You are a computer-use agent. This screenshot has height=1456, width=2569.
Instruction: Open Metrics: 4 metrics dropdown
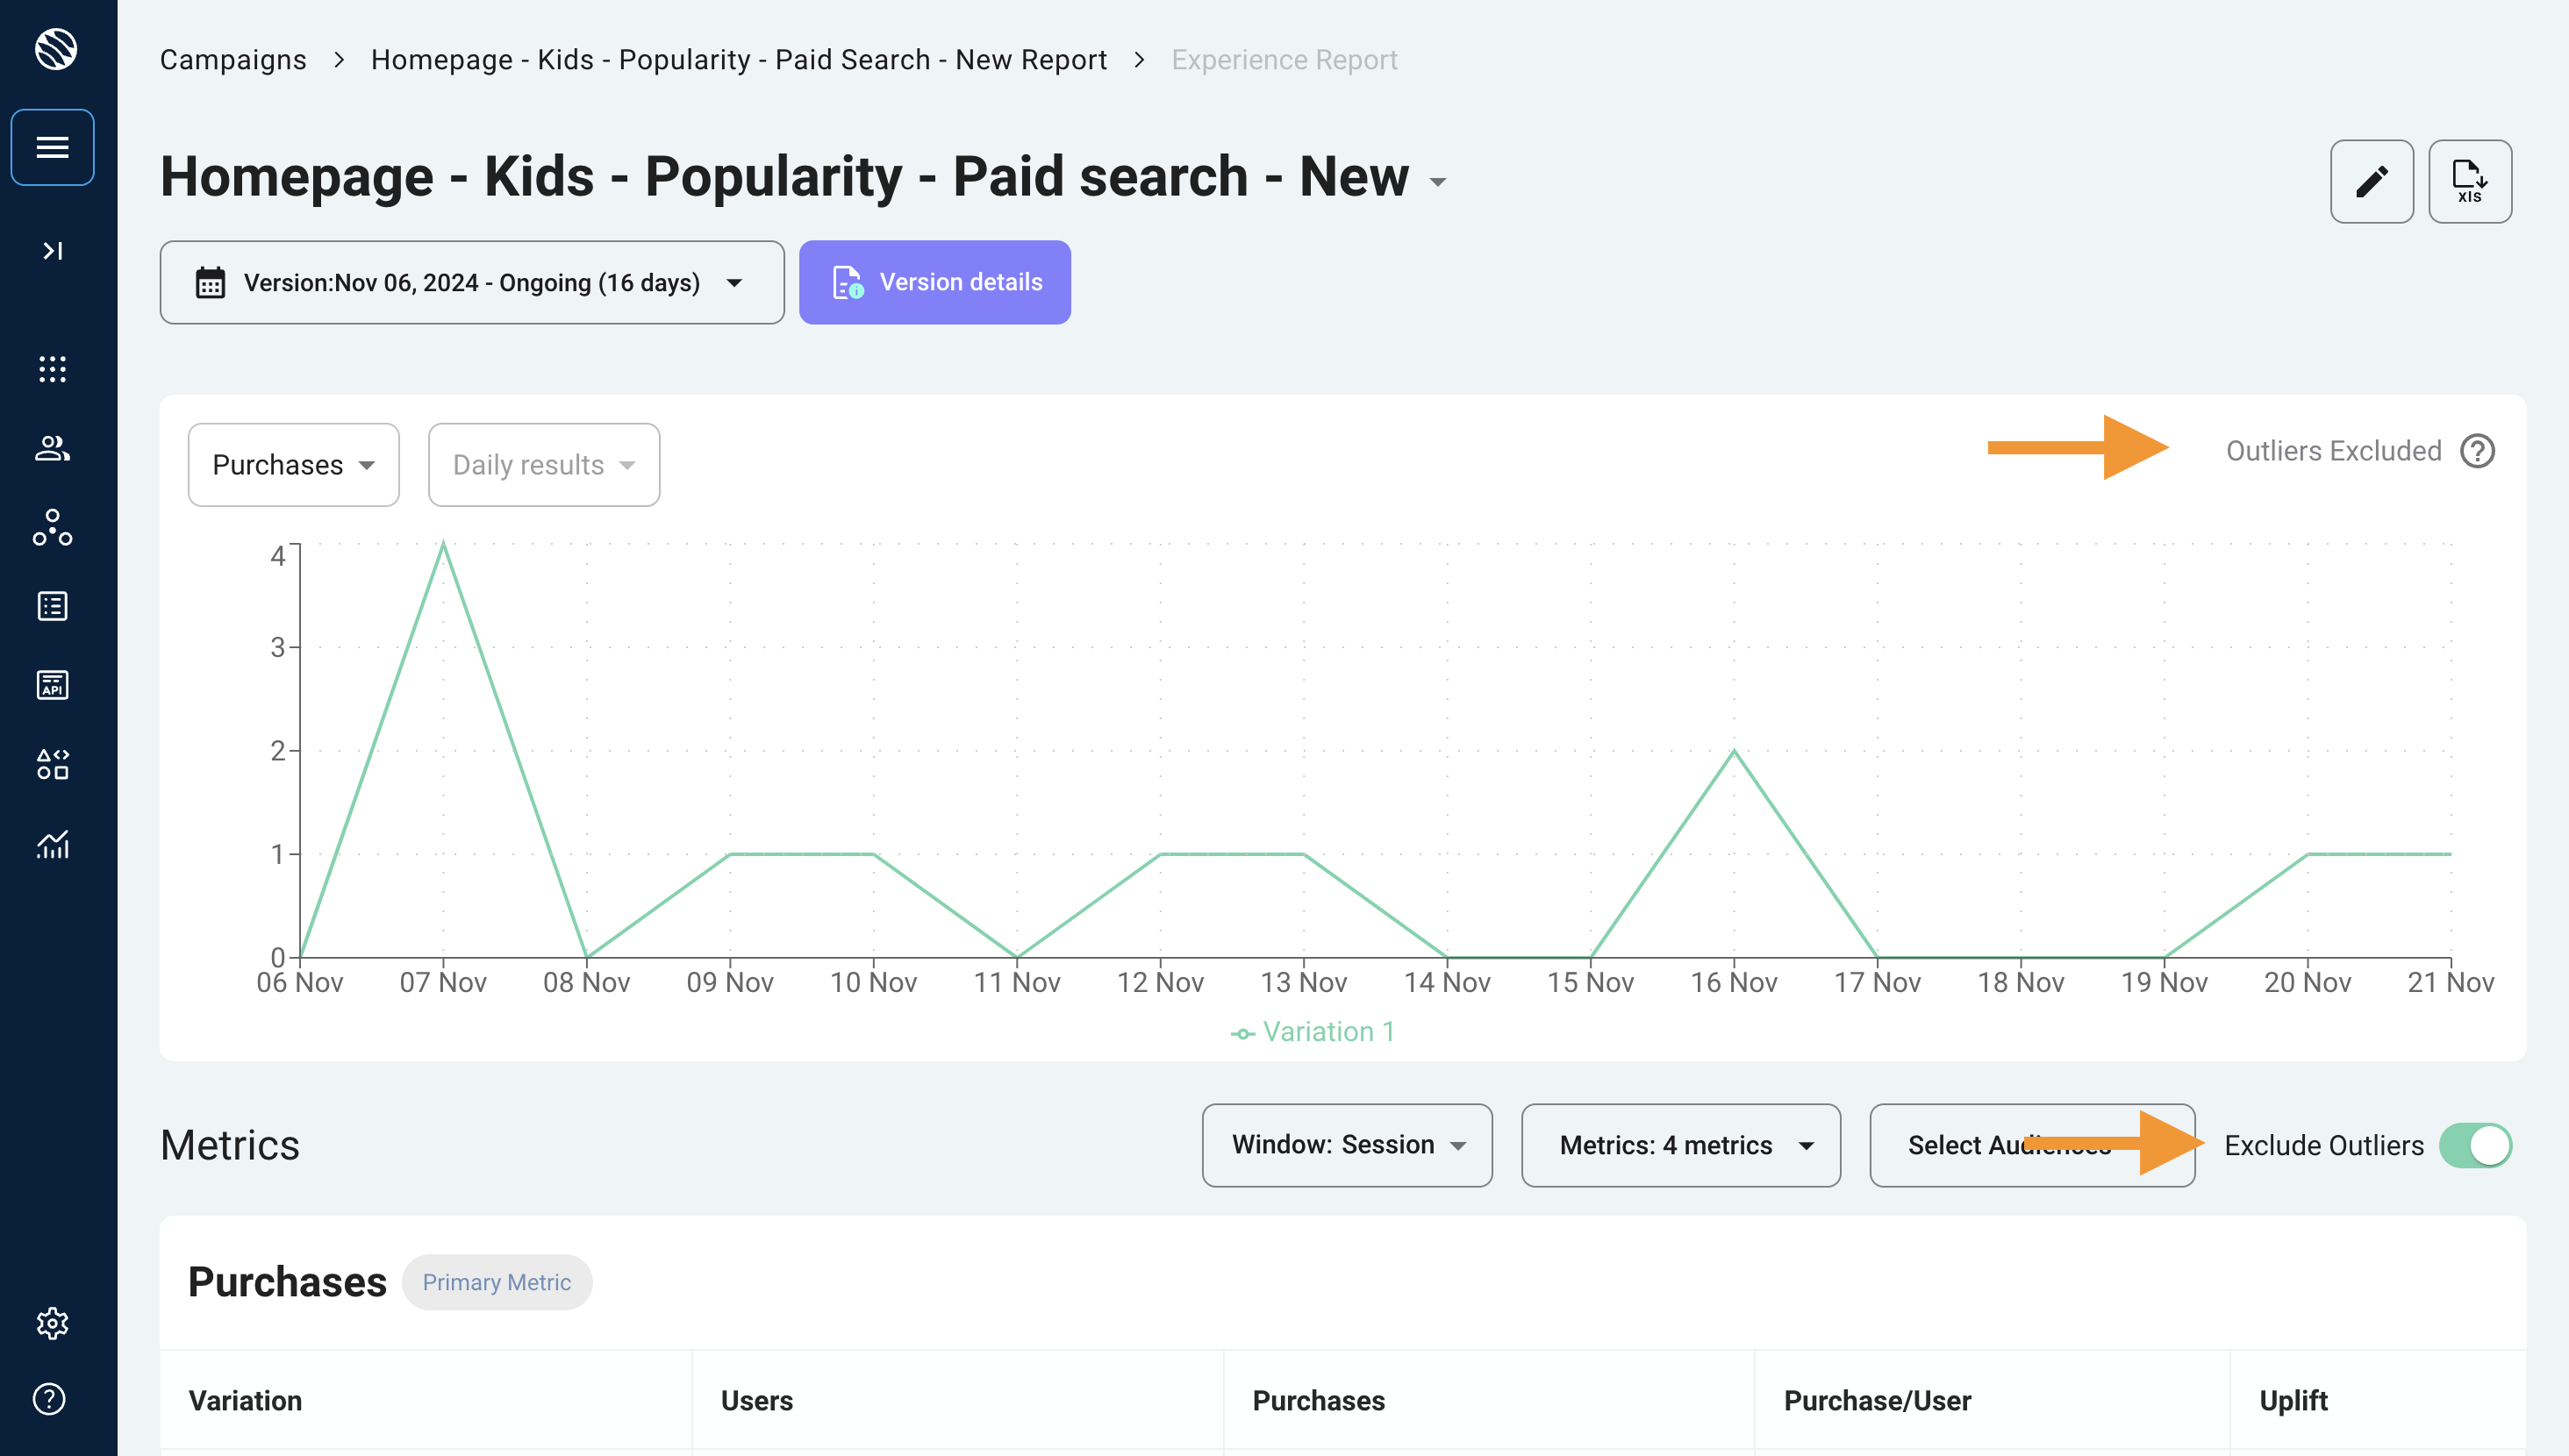(1680, 1145)
